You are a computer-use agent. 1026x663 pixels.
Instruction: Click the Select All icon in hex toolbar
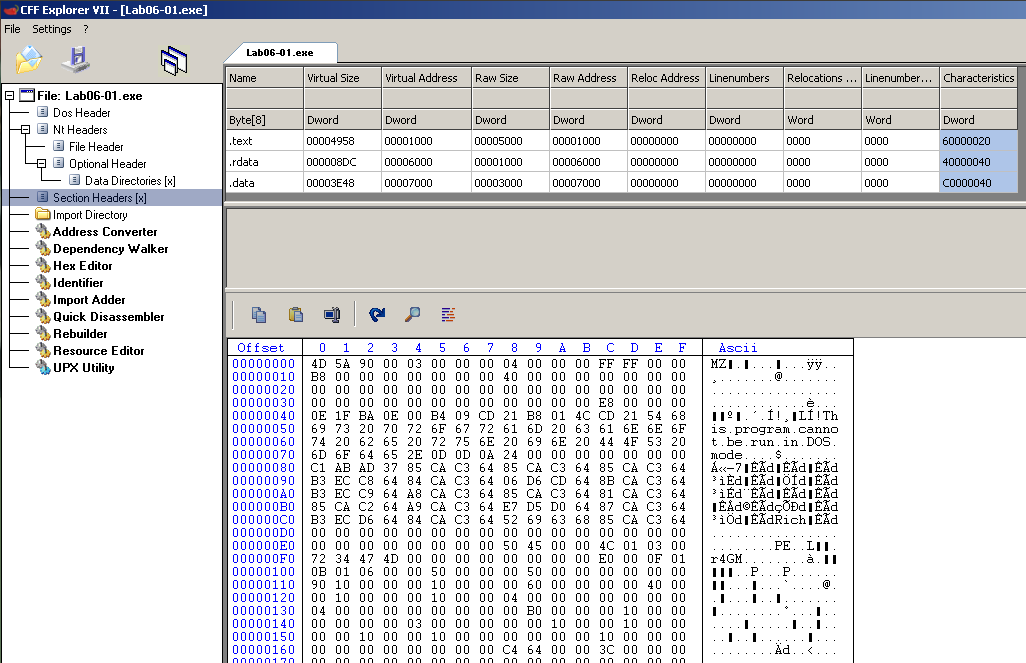332,314
